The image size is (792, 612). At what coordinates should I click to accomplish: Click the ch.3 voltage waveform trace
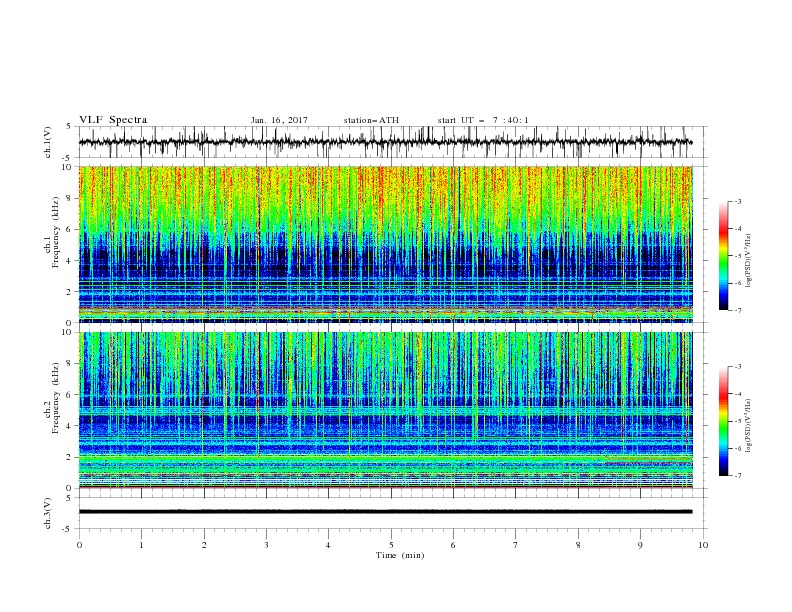point(386,512)
